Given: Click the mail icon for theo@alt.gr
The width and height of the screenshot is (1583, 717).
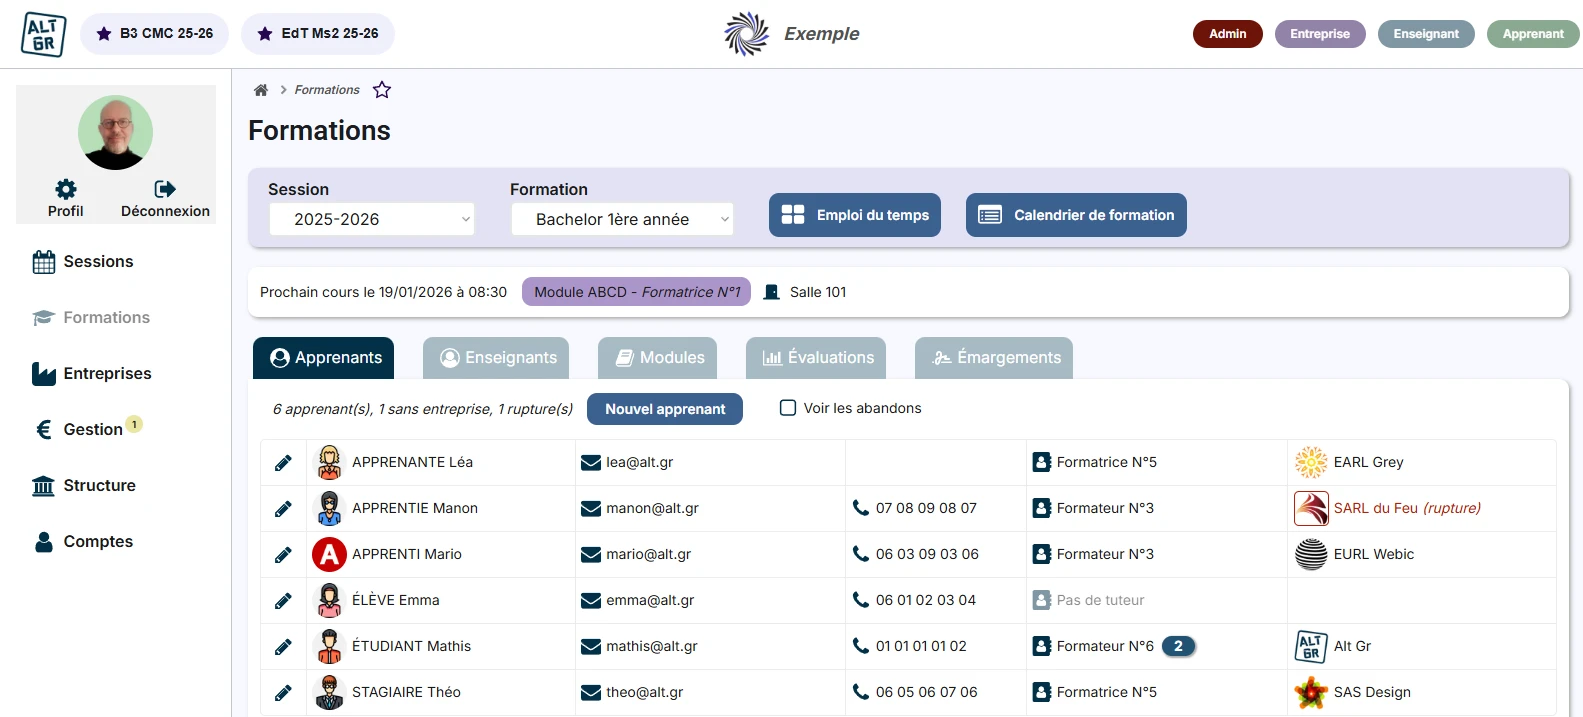Looking at the screenshot, I should pyautogui.click(x=591, y=693).
